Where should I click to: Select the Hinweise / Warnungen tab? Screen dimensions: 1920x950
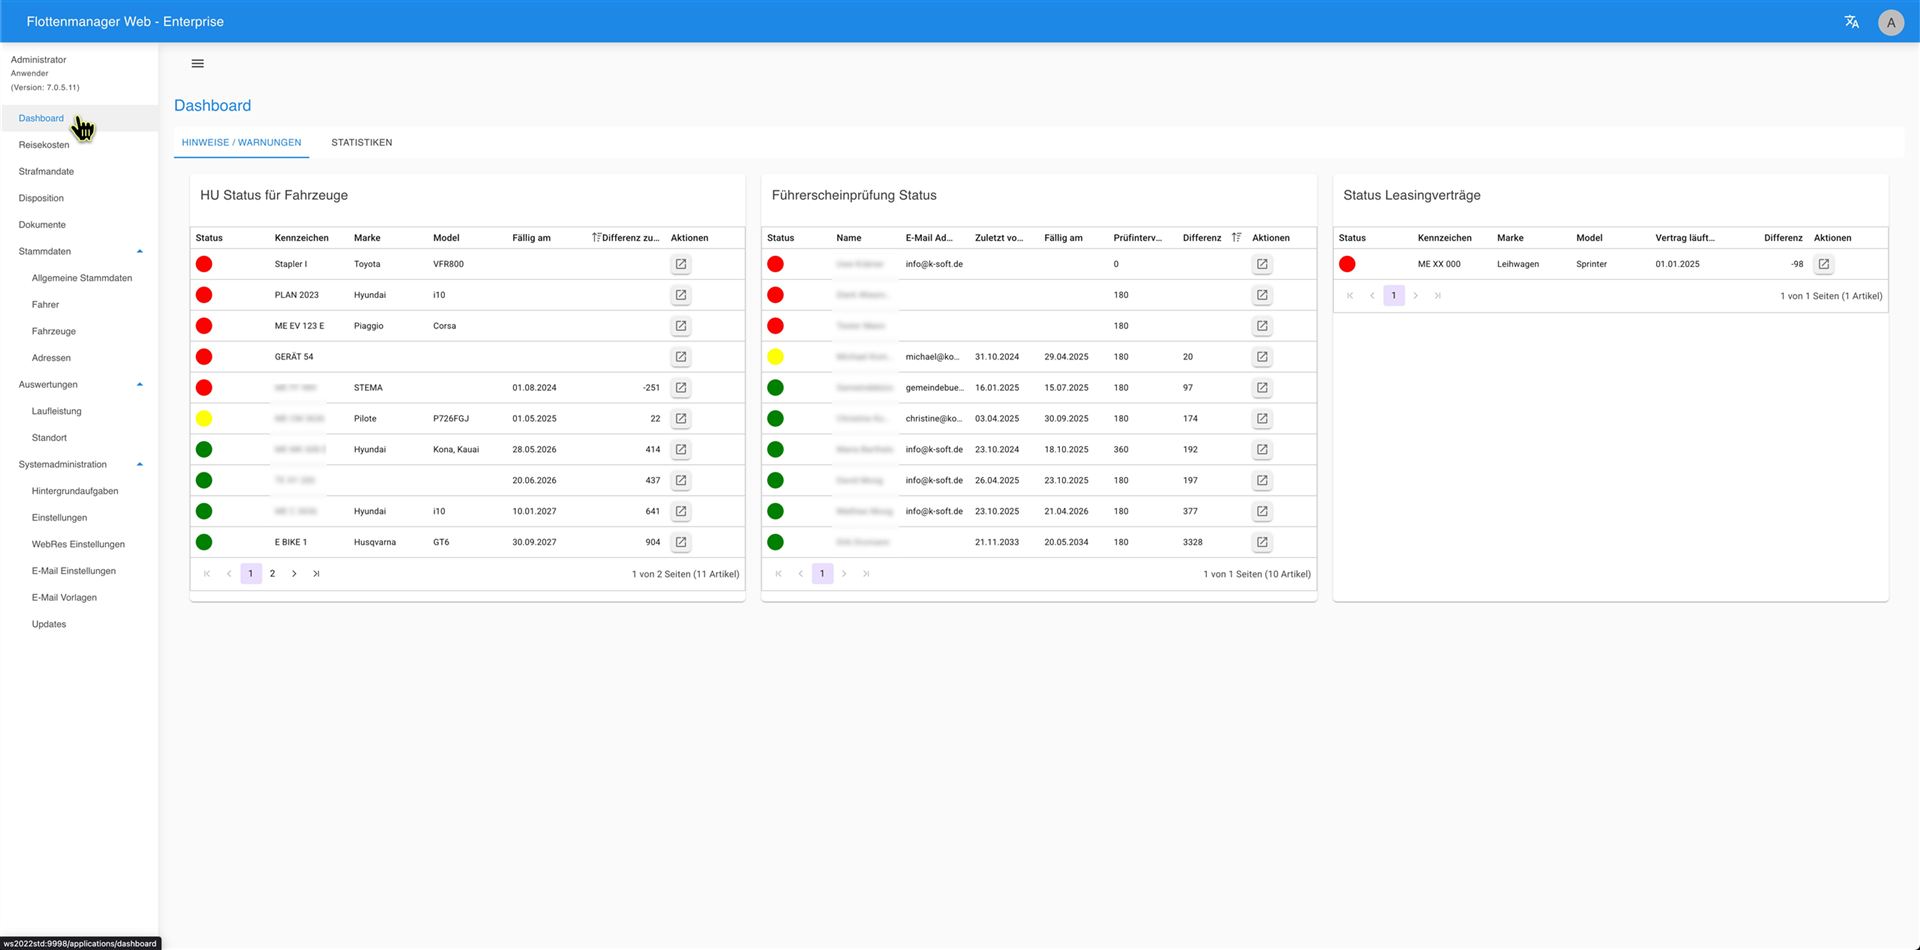click(241, 143)
